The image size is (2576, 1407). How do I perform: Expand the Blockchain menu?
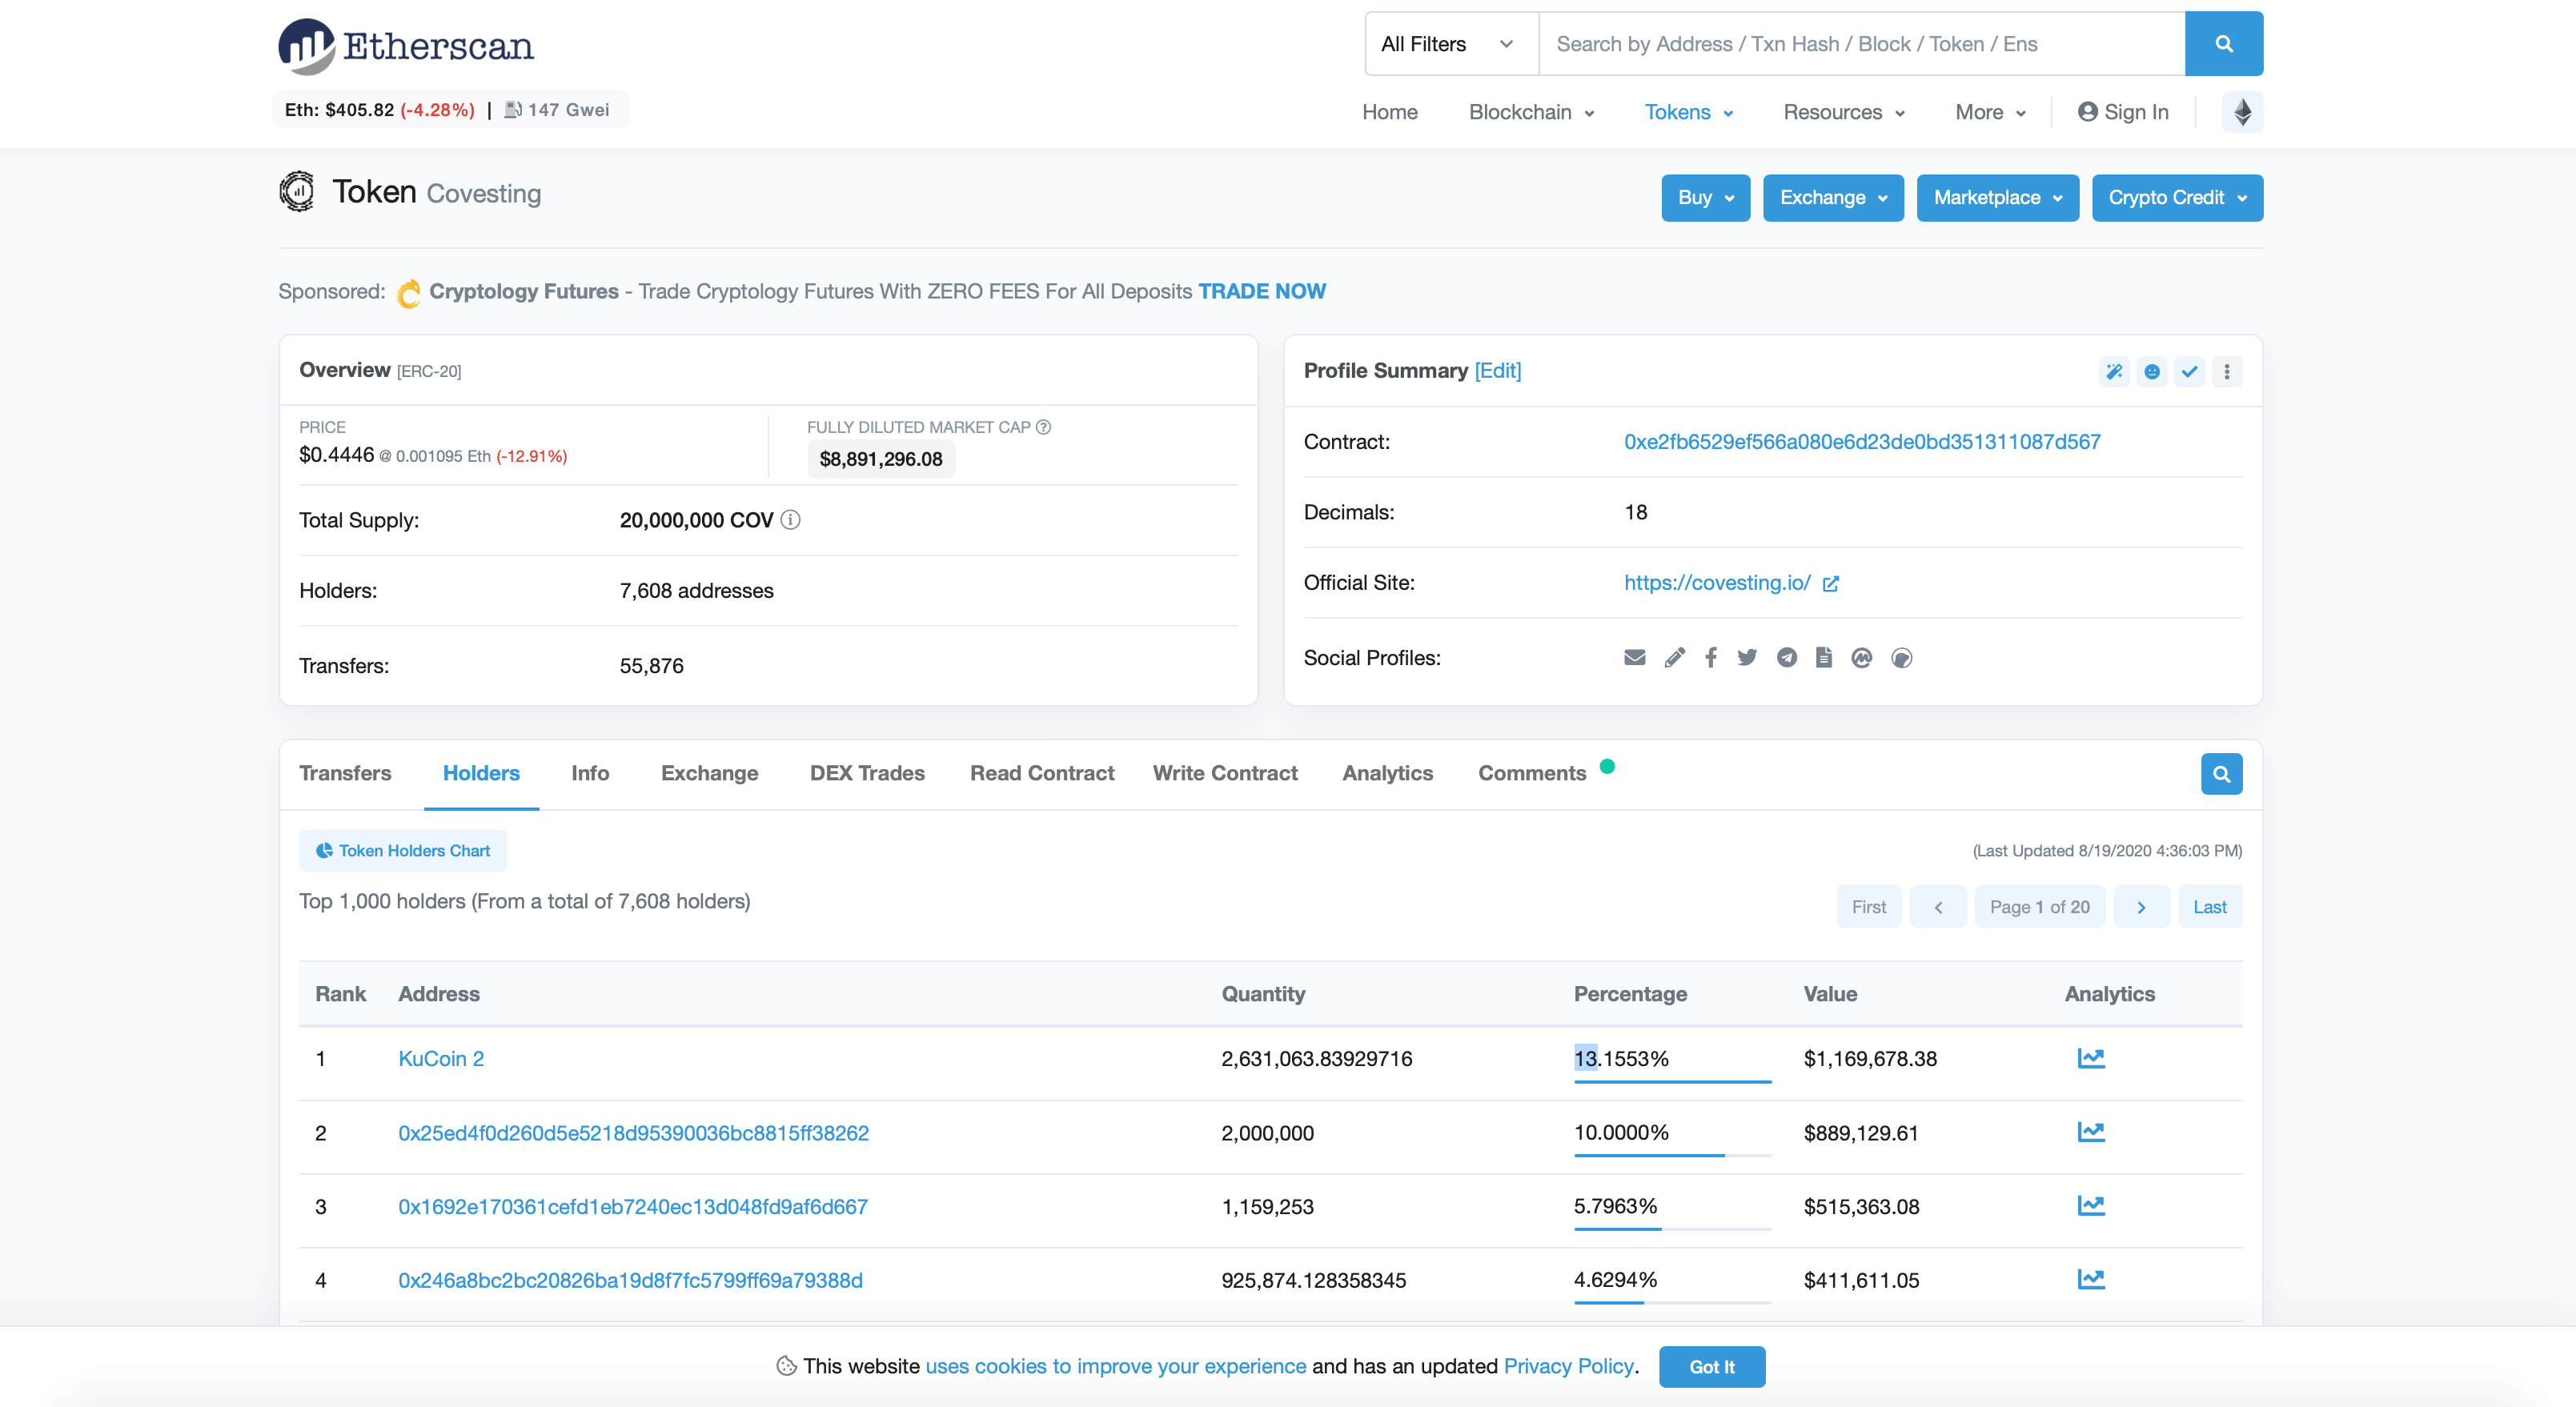(1531, 112)
